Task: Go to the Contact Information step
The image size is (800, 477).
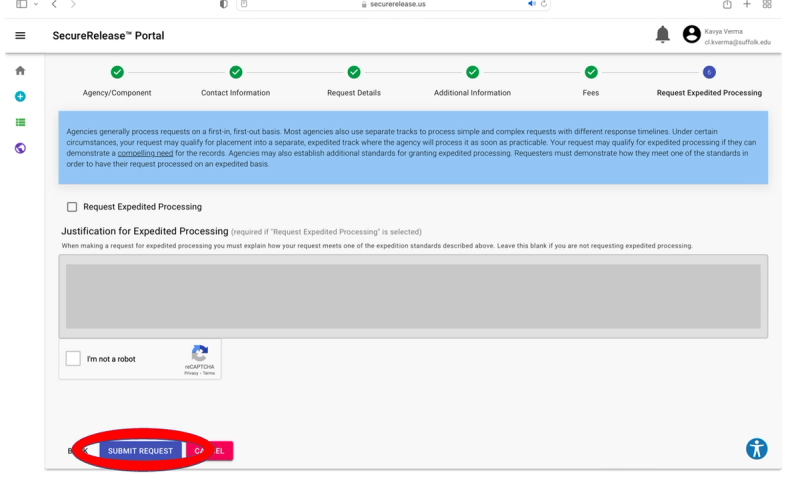Action: point(235,81)
